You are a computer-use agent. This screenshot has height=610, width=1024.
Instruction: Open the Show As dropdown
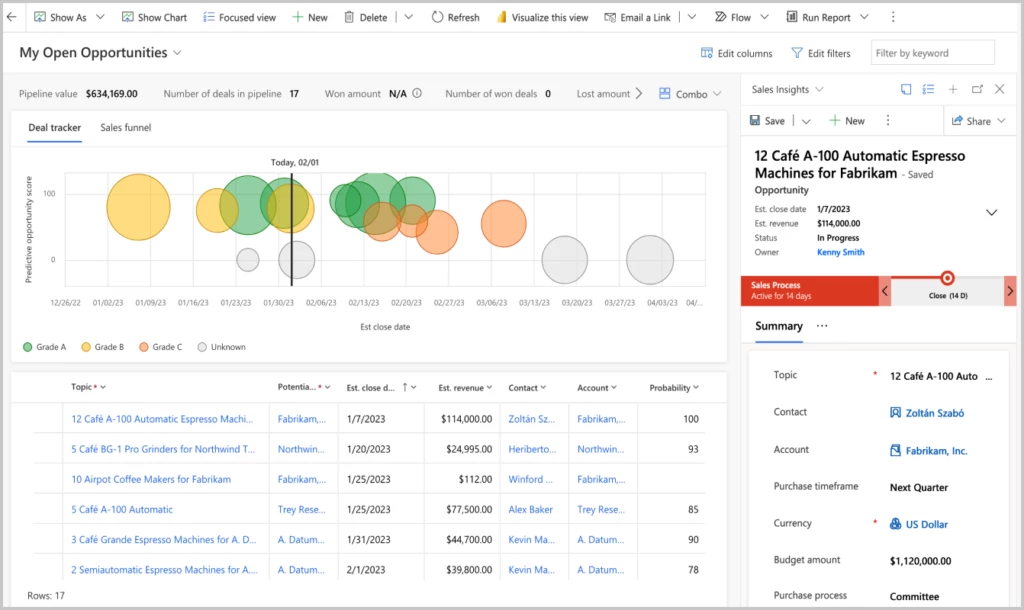pyautogui.click(x=69, y=16)
